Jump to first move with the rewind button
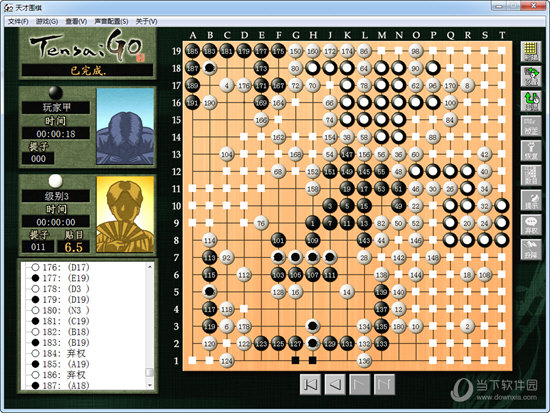The image size is (550, 413). (x=310, y=385)
